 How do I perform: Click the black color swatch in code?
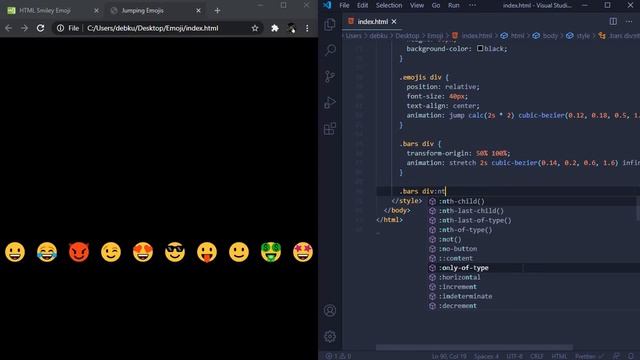click(x=480, y=48)
